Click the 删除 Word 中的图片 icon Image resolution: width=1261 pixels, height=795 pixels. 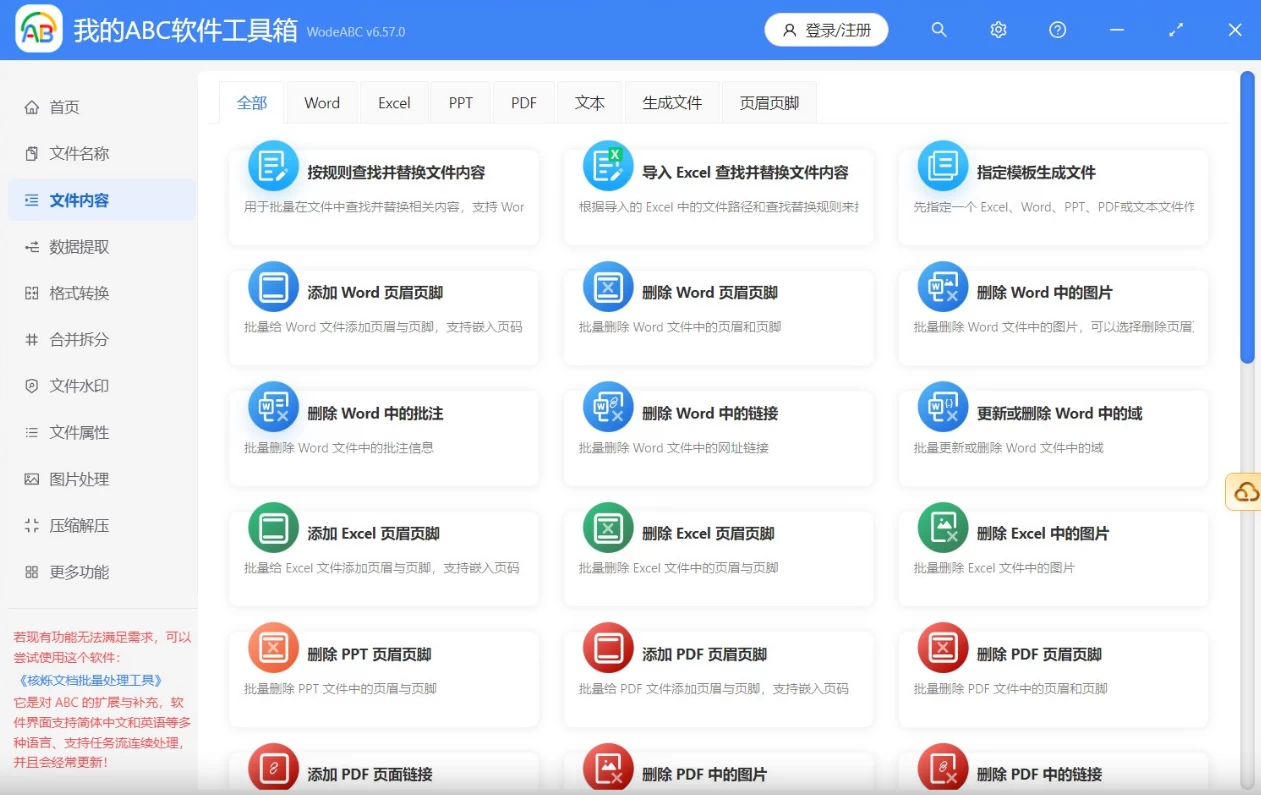(x=943, y=287)
